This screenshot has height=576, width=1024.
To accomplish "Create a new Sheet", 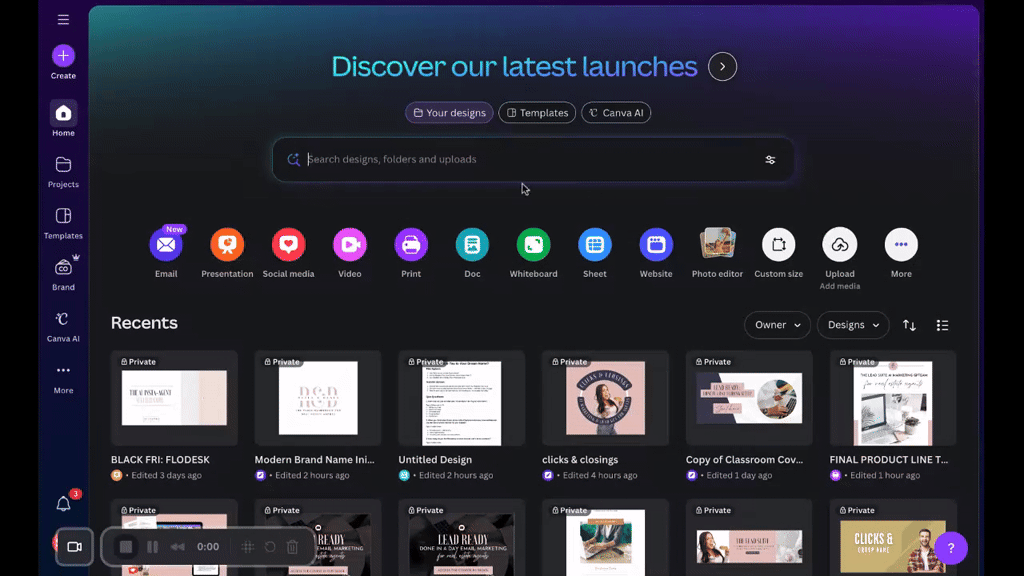I will click(595, 245).
